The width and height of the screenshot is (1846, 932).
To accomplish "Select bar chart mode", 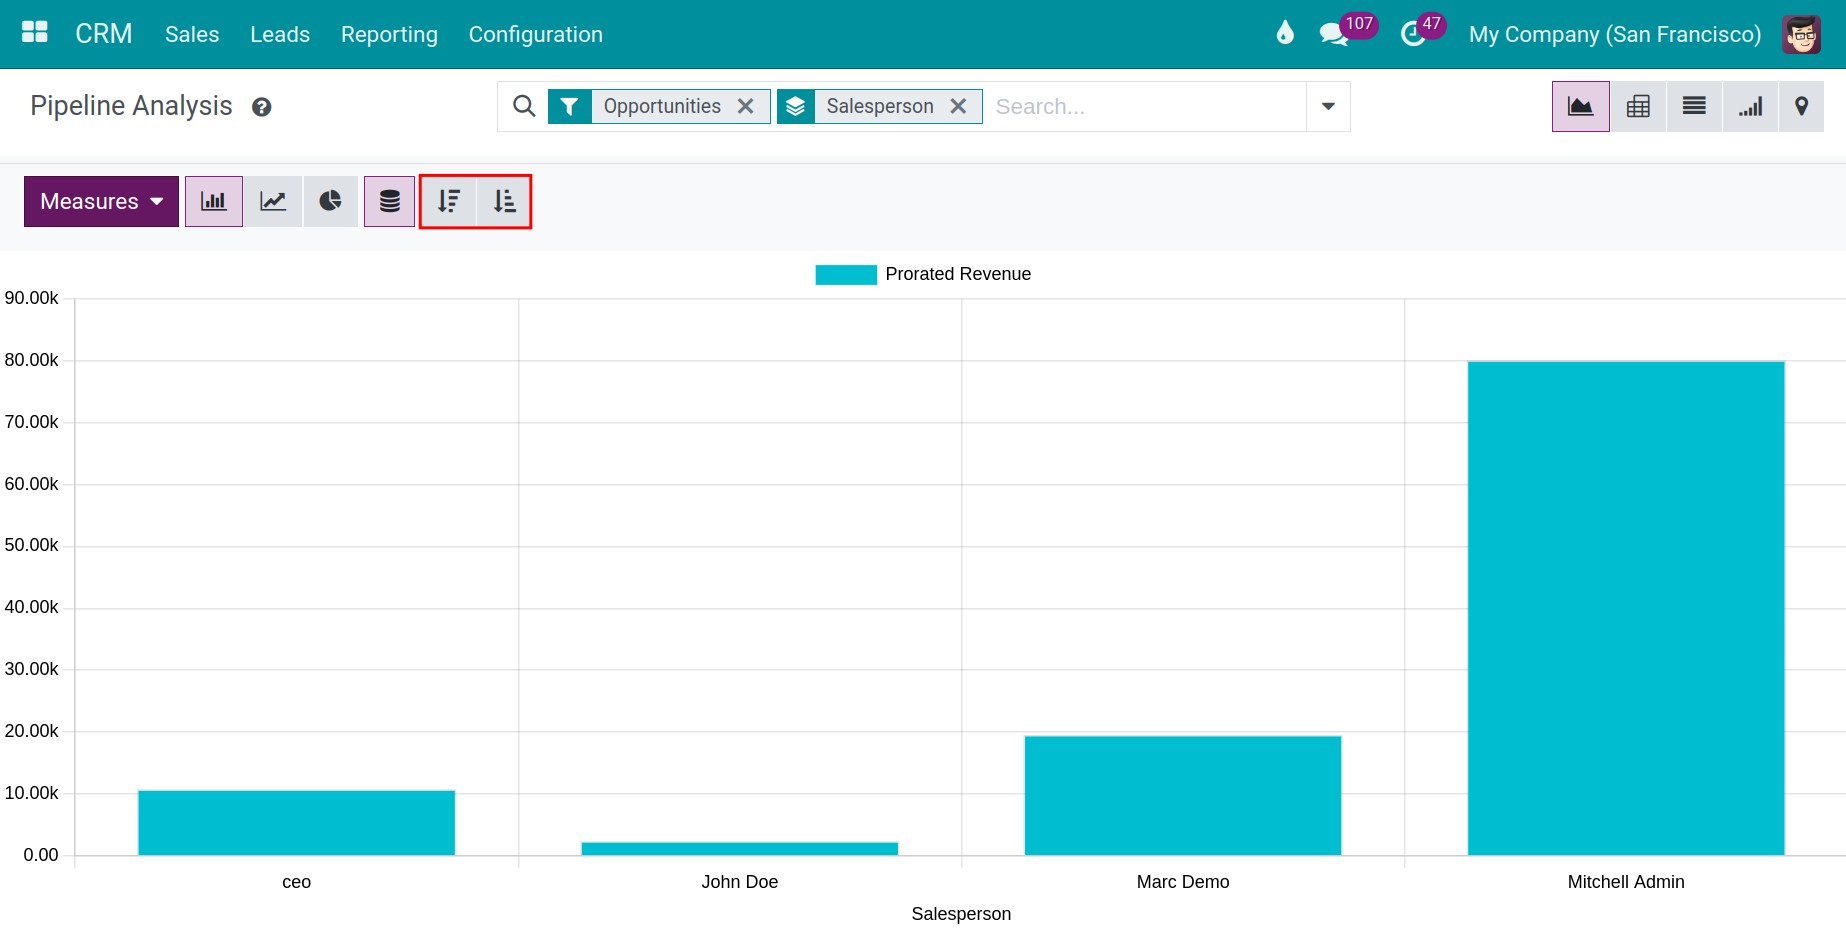I will tap(214, 201).
